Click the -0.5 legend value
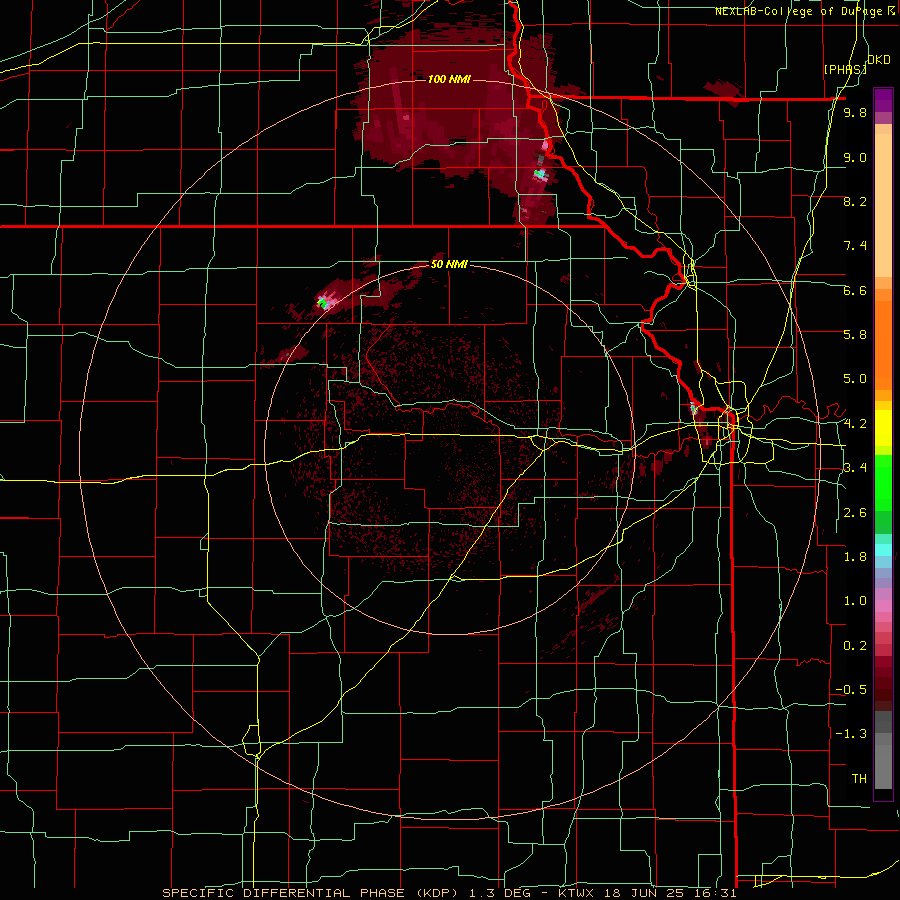The image size is (900, 900). click(x=851, y=690)
